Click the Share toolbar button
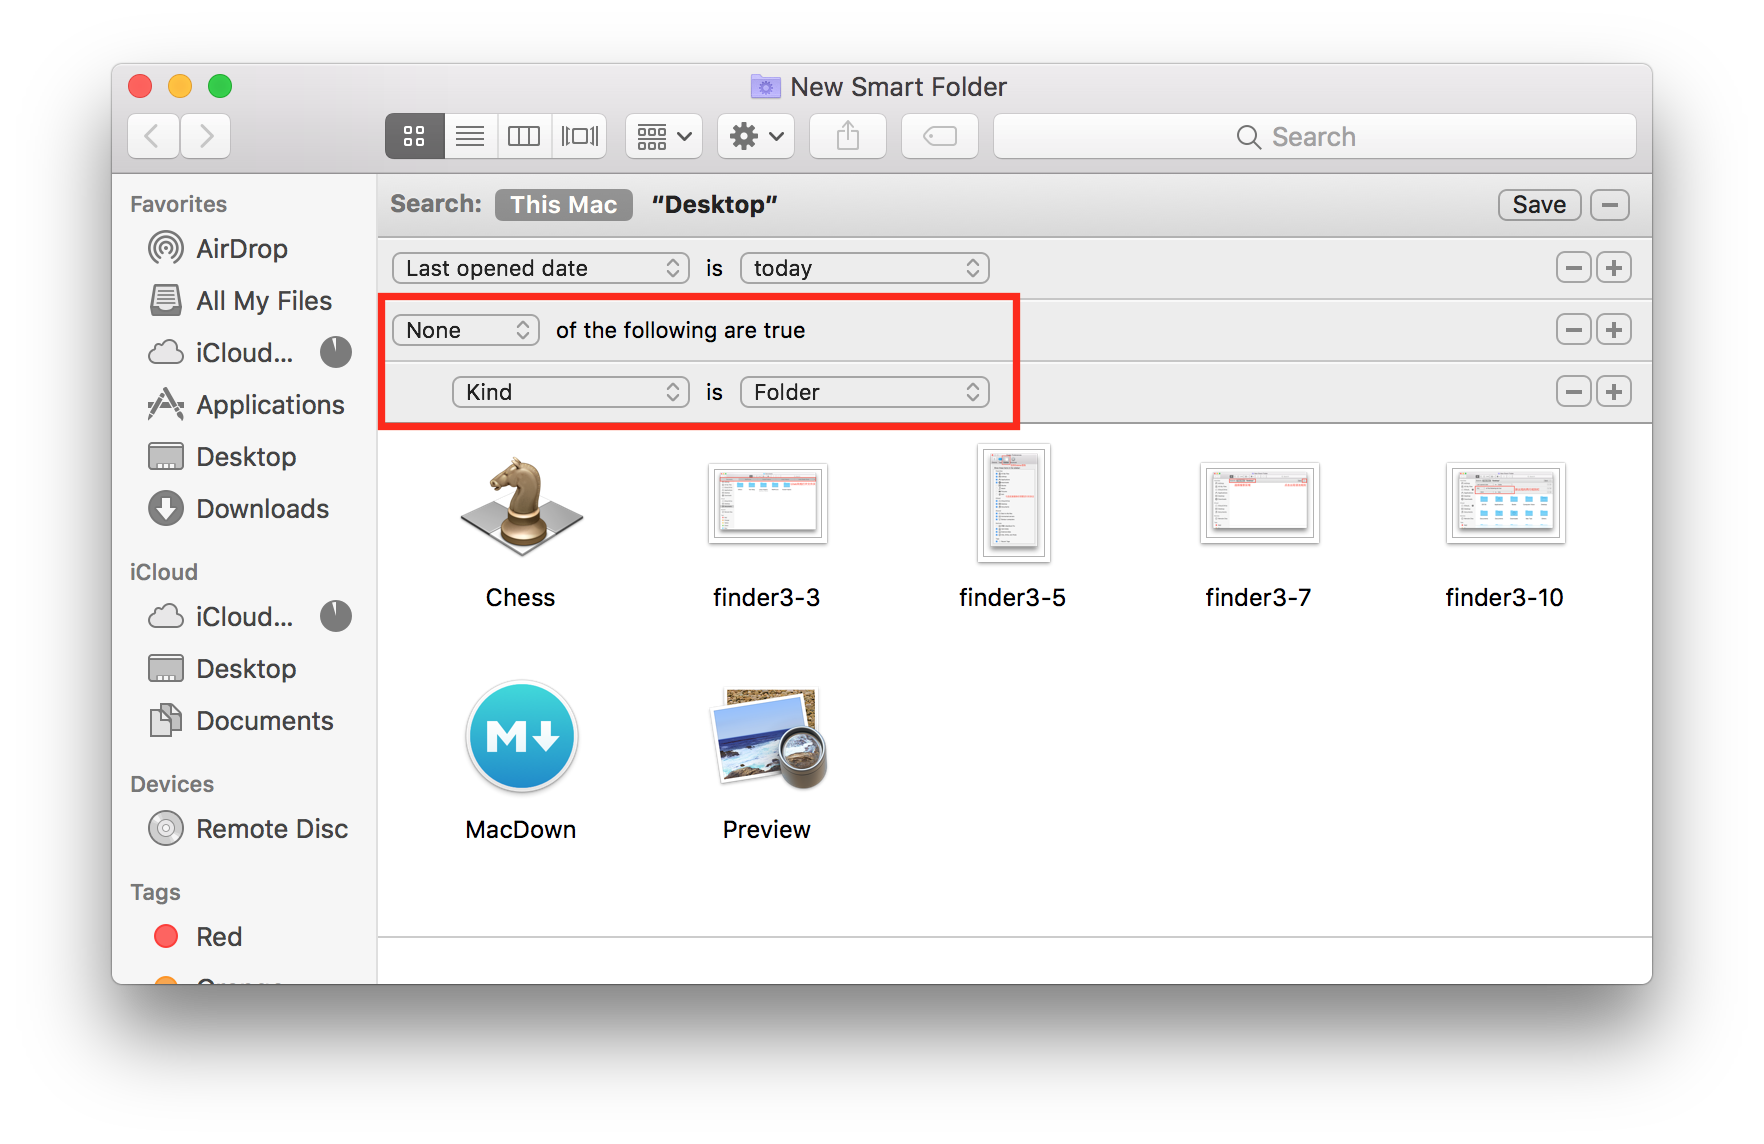Screen dimensions: 1764x1144 point(848,136)
